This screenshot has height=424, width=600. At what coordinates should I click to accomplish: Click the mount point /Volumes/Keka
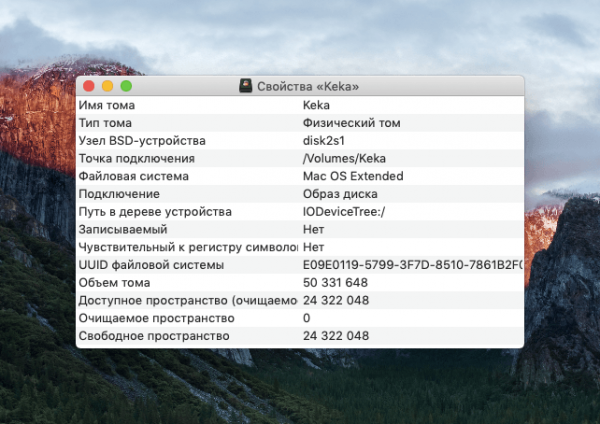pyautogui.click(x=344, y=158)
